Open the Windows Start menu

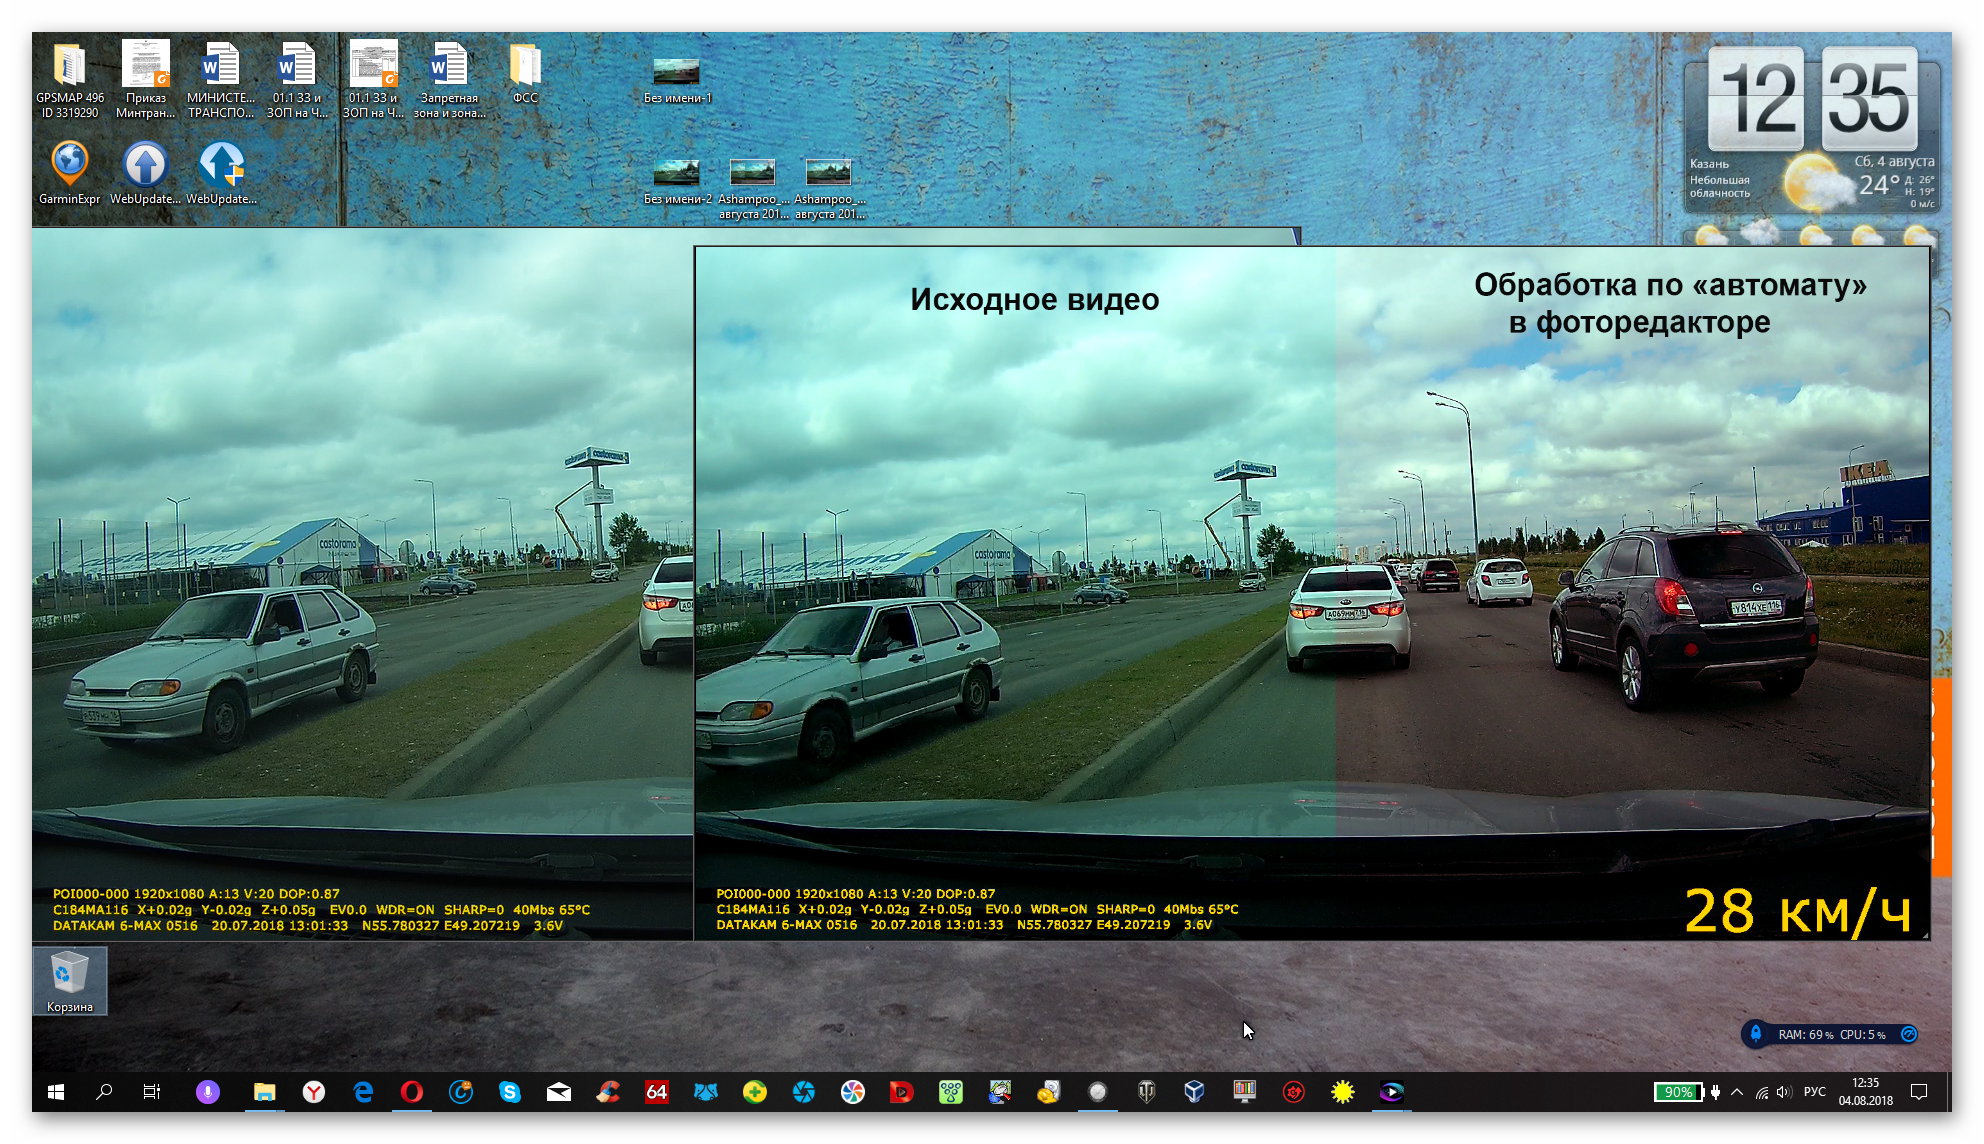pyautogui.click(x=56, y=1092)
